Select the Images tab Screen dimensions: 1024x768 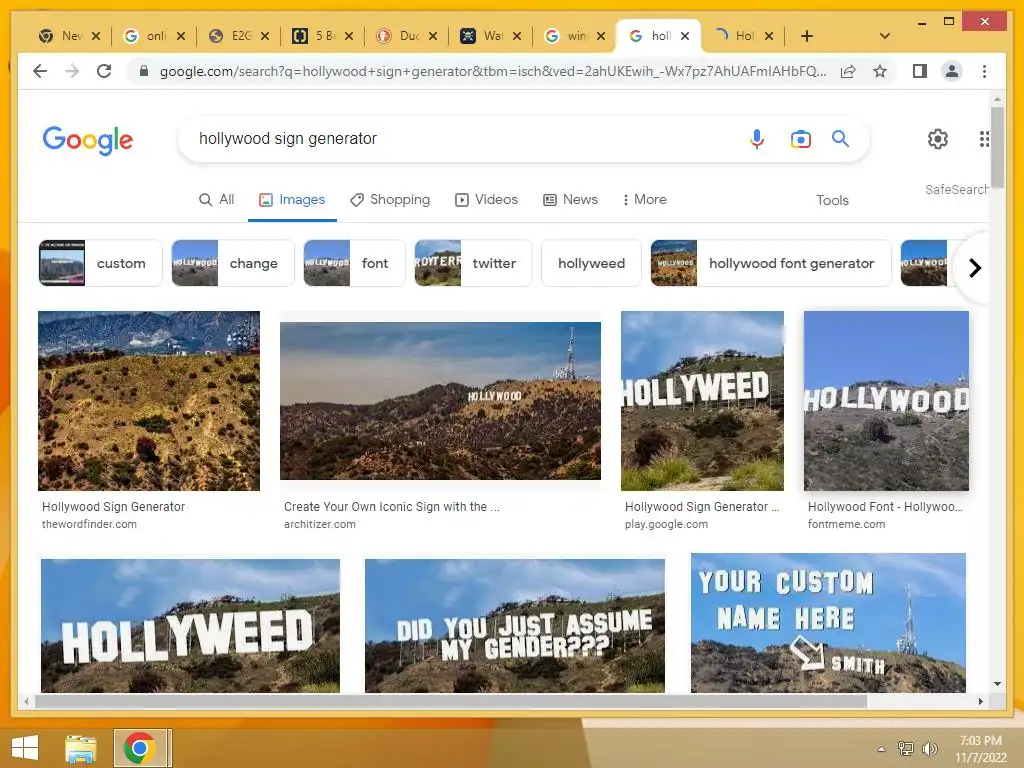[292, 199]
